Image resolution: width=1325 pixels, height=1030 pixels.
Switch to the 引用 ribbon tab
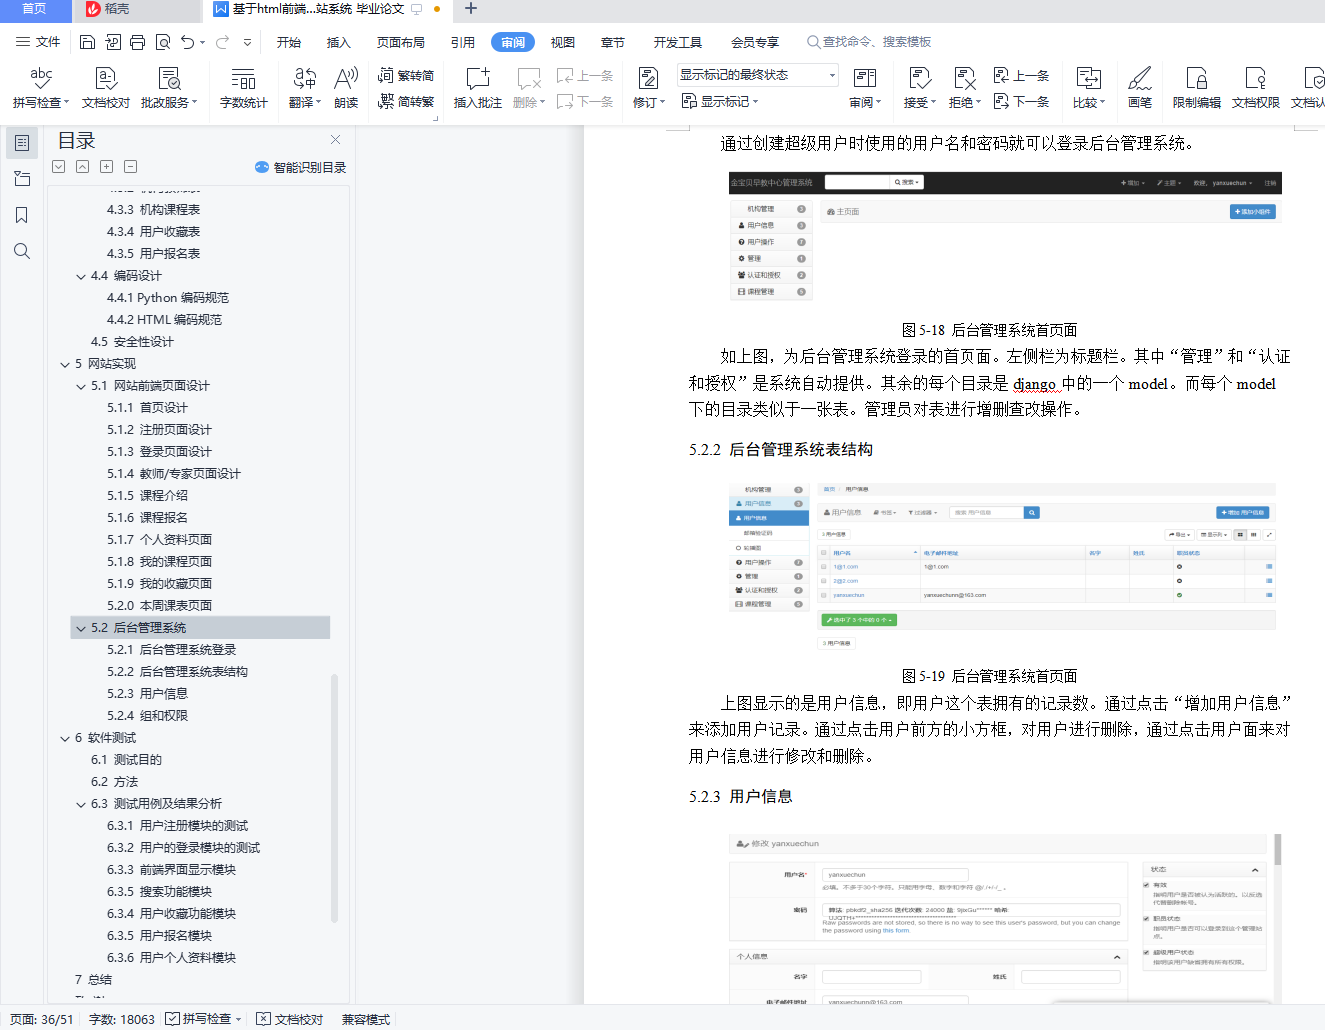coord(463,42)
